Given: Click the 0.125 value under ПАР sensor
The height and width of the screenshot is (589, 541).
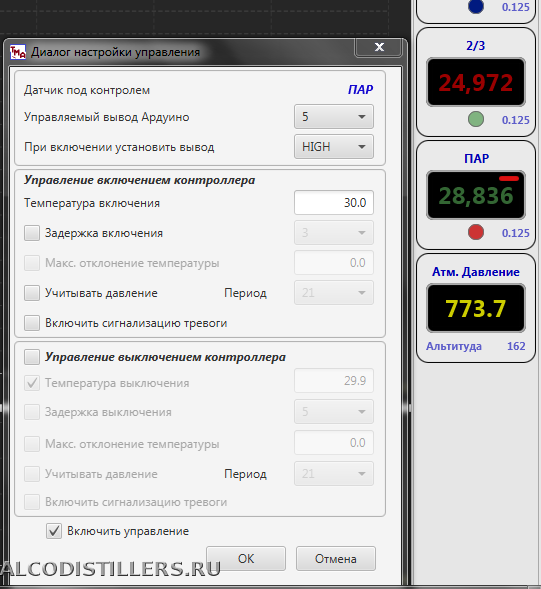Looking at the screenshot, I should [515, 233].
